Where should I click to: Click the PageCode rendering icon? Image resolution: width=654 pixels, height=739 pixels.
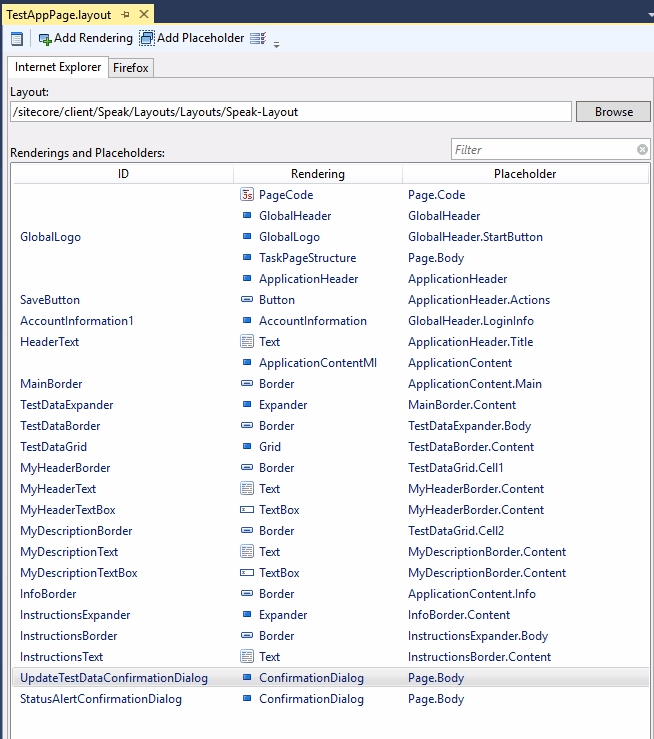(x=247, y=194)
